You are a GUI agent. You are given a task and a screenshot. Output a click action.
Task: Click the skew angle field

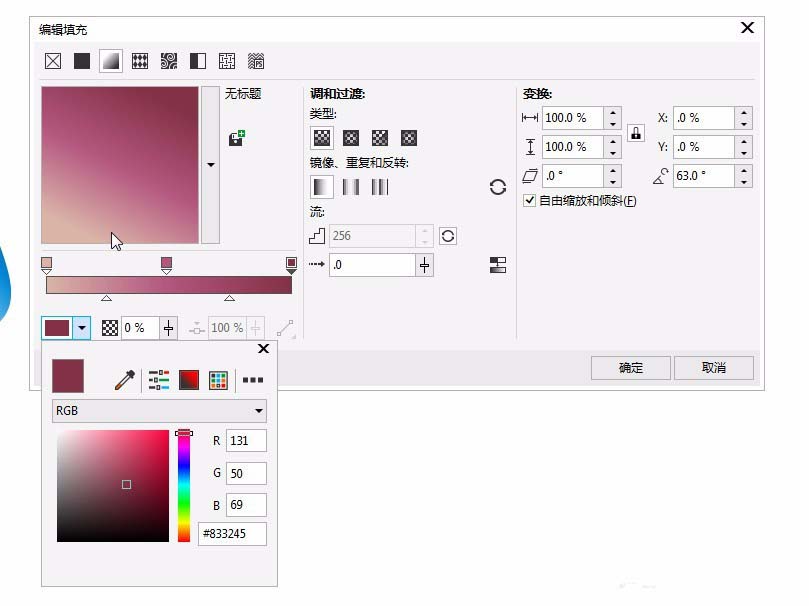coord(573,175)
